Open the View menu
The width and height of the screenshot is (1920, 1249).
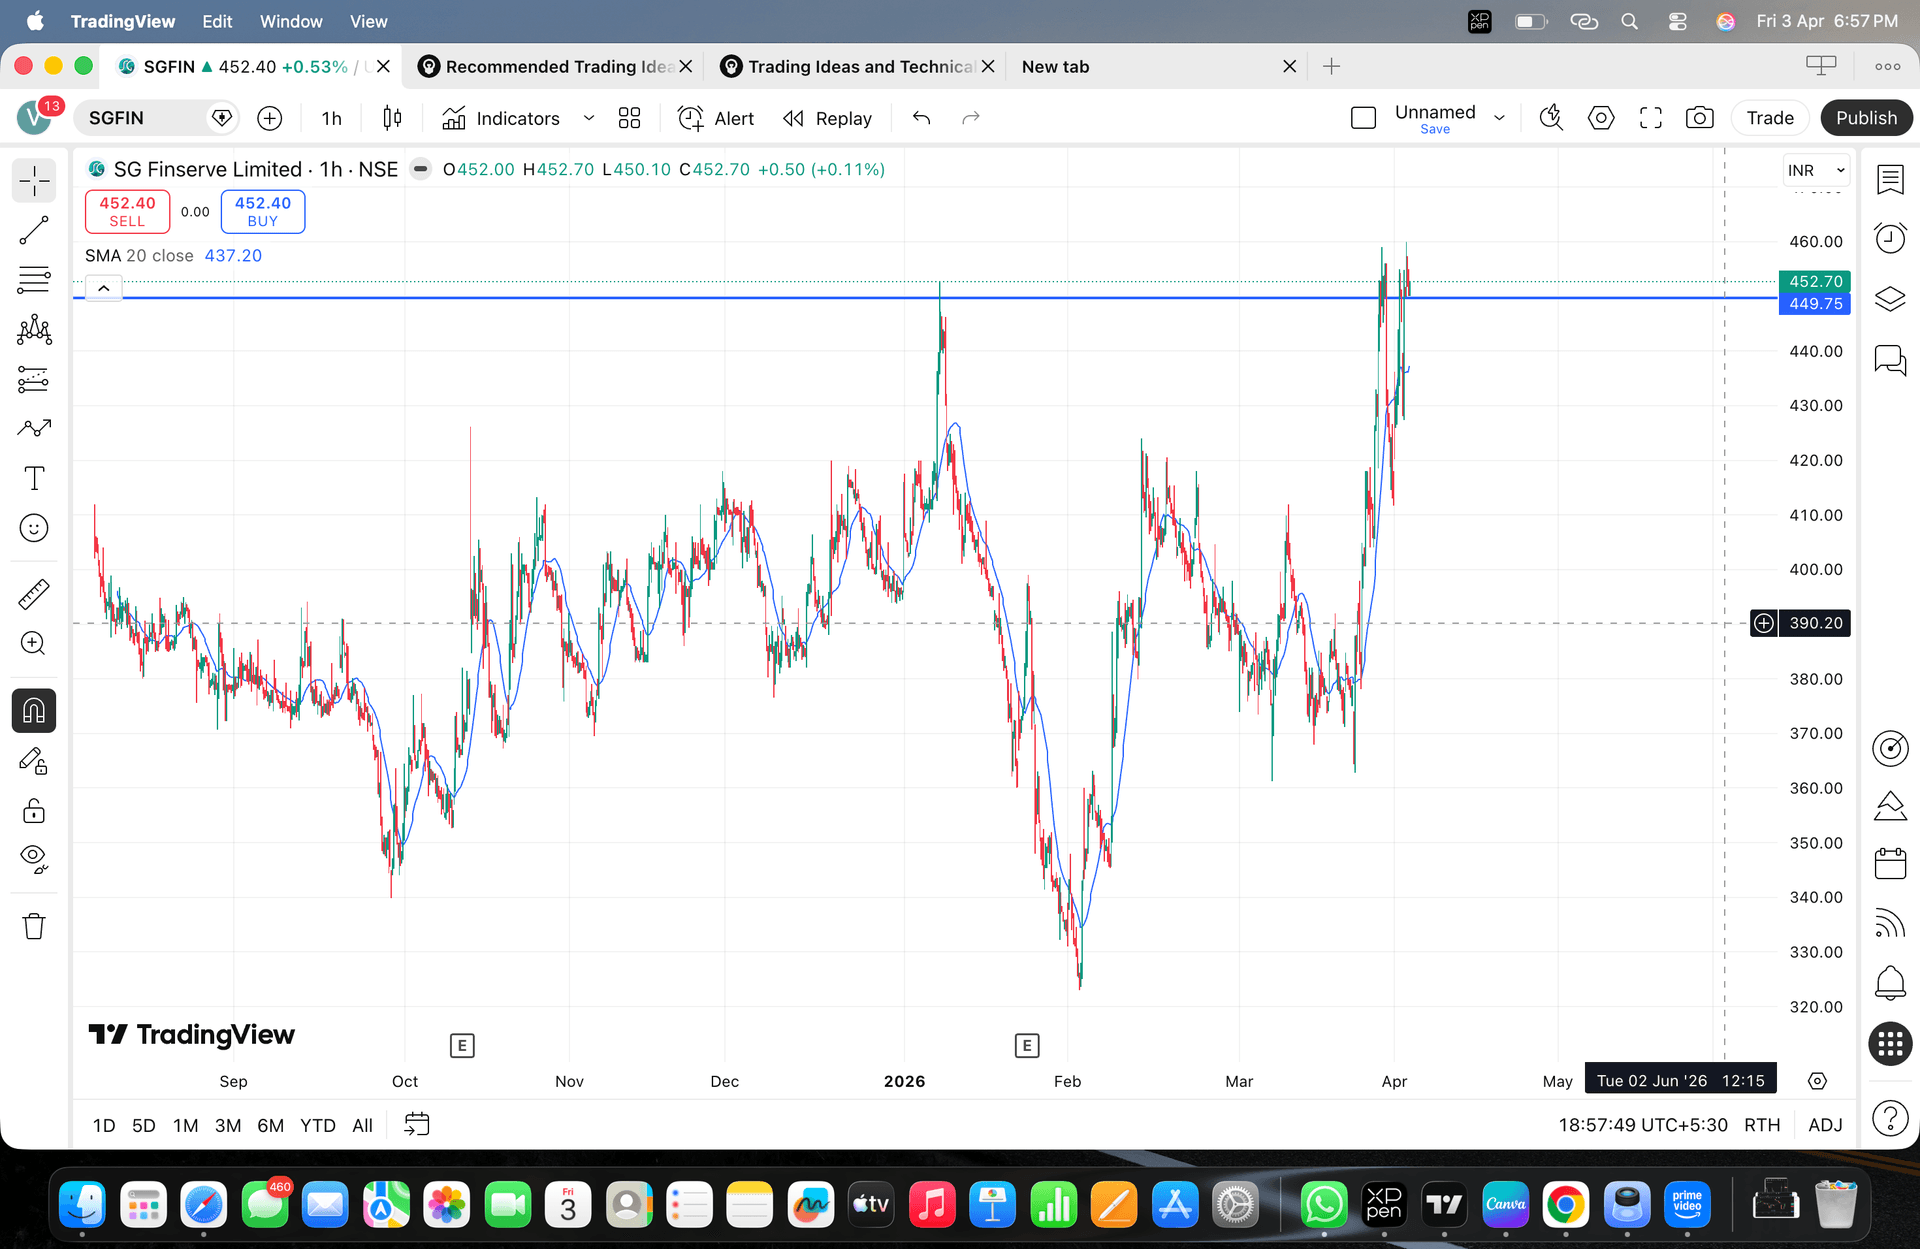point(368,21)
